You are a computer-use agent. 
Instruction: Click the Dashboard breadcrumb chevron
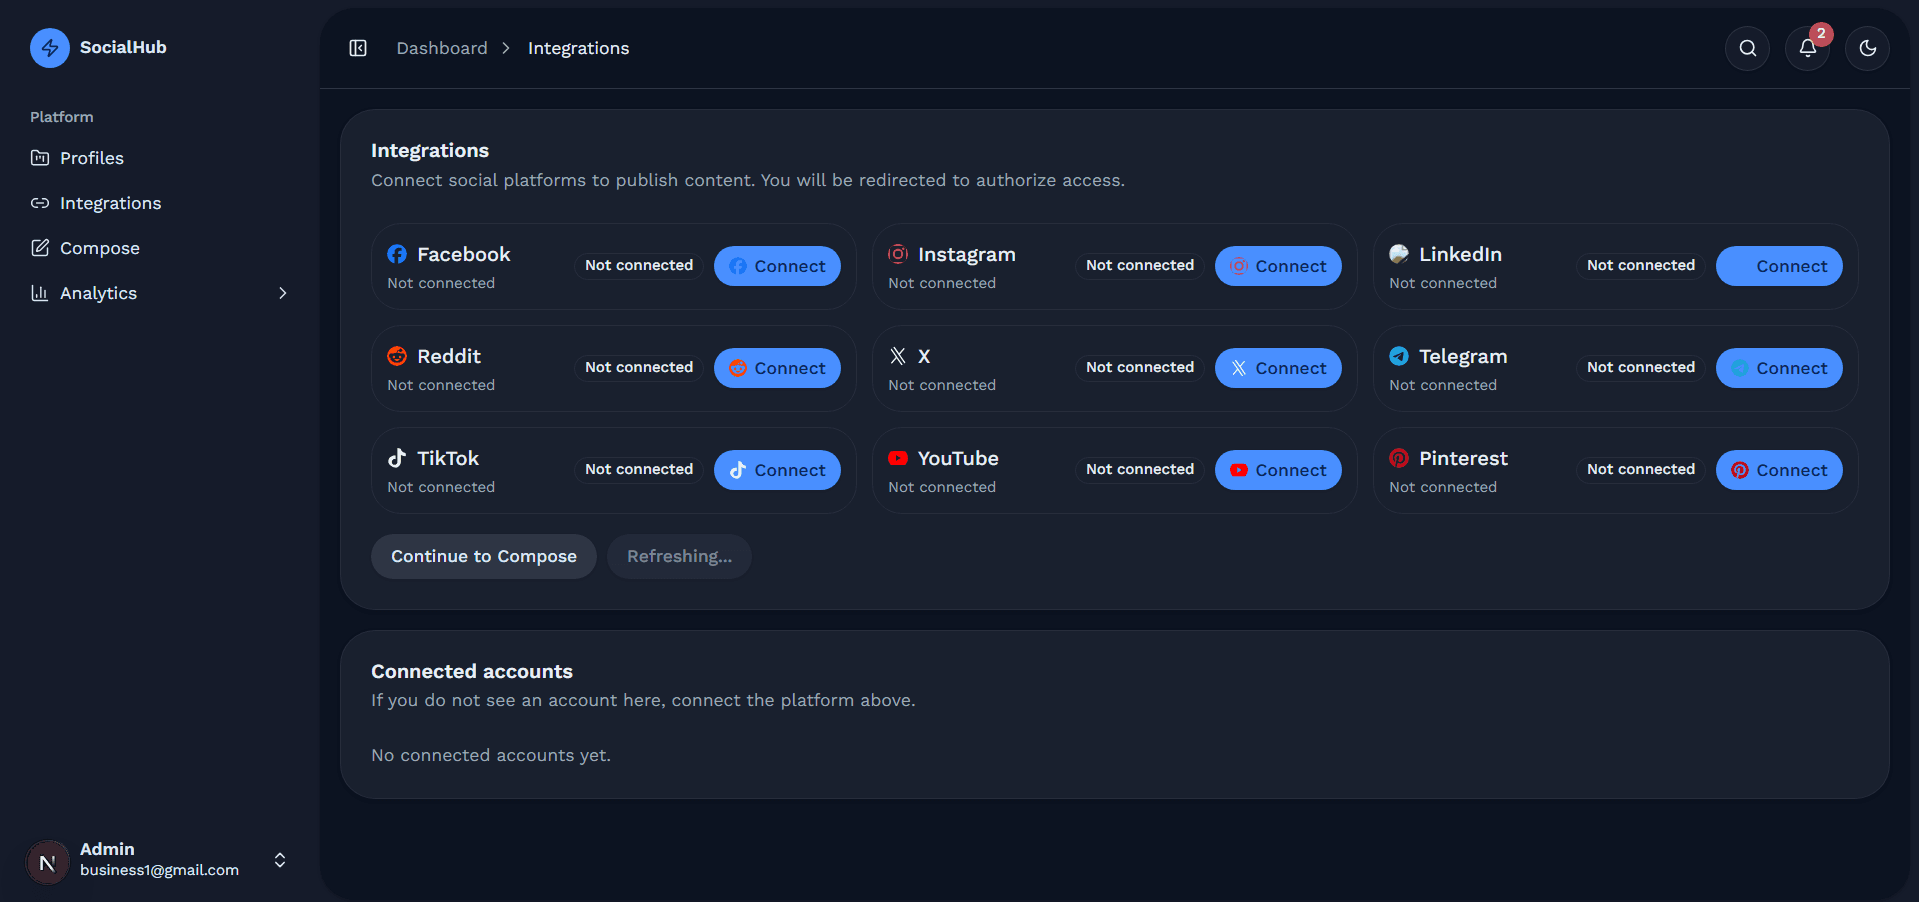506,48
